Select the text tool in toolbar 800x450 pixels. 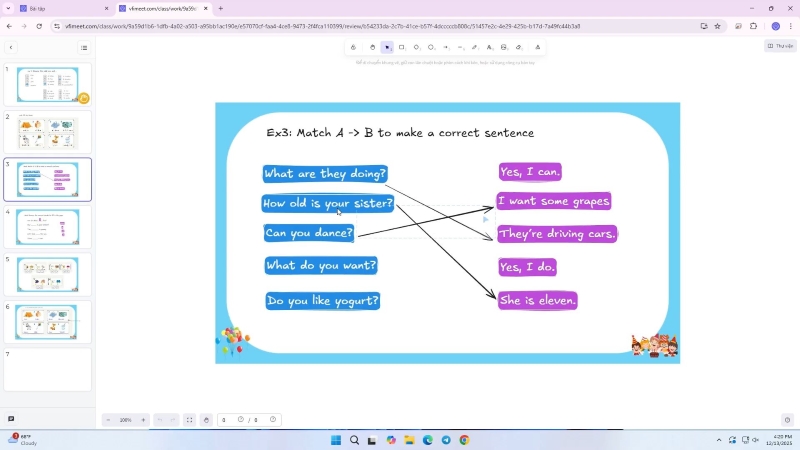pos(489,47)
